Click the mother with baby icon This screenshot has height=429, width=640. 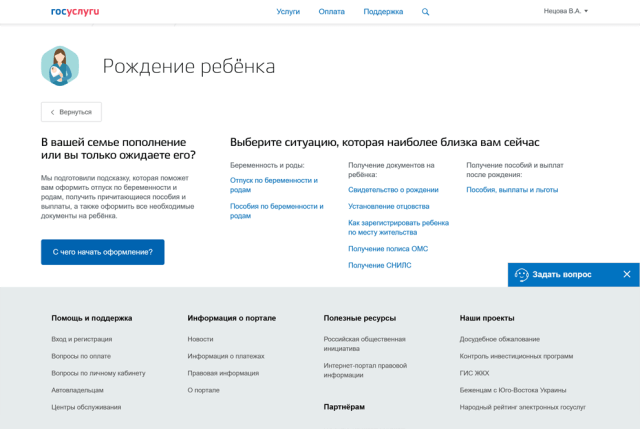(x=60, y=66)
